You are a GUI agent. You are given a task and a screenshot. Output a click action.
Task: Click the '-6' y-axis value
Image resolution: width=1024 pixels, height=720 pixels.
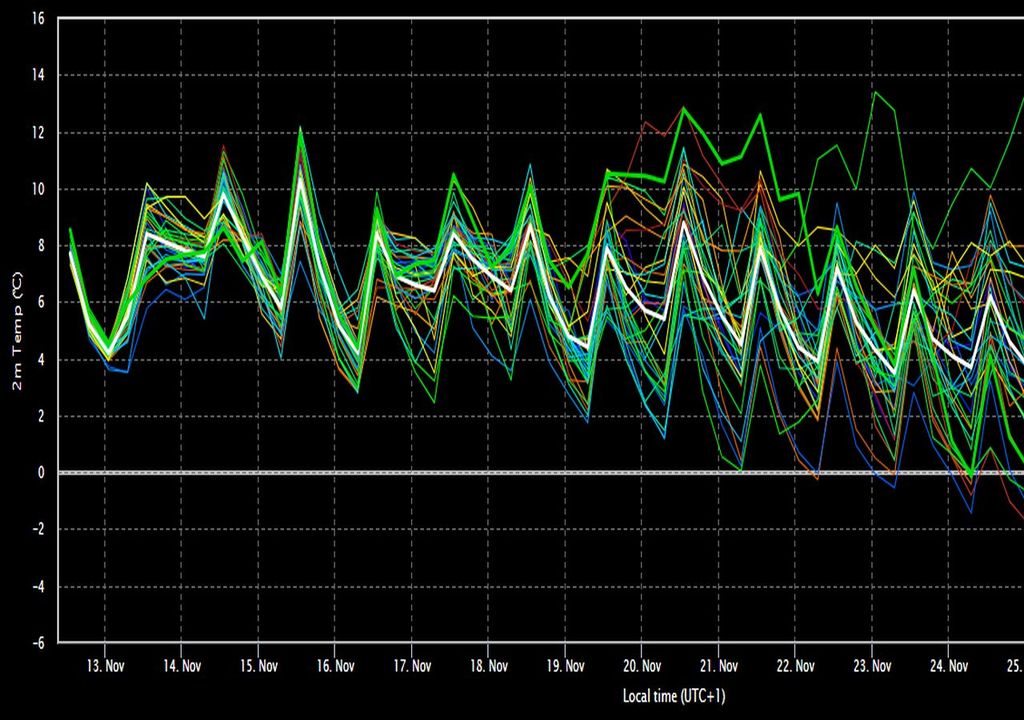point(38,643)
